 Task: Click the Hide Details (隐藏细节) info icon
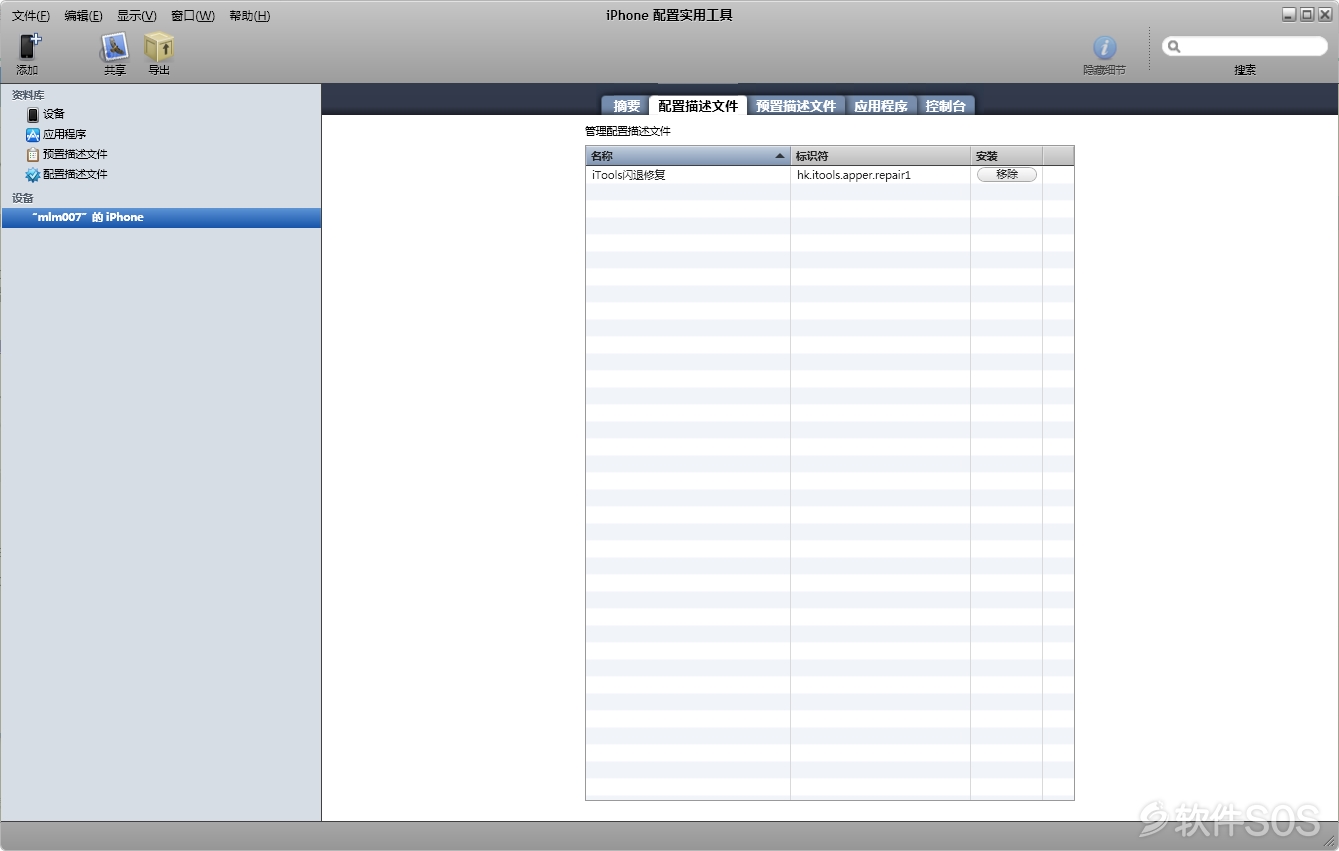1104,47
